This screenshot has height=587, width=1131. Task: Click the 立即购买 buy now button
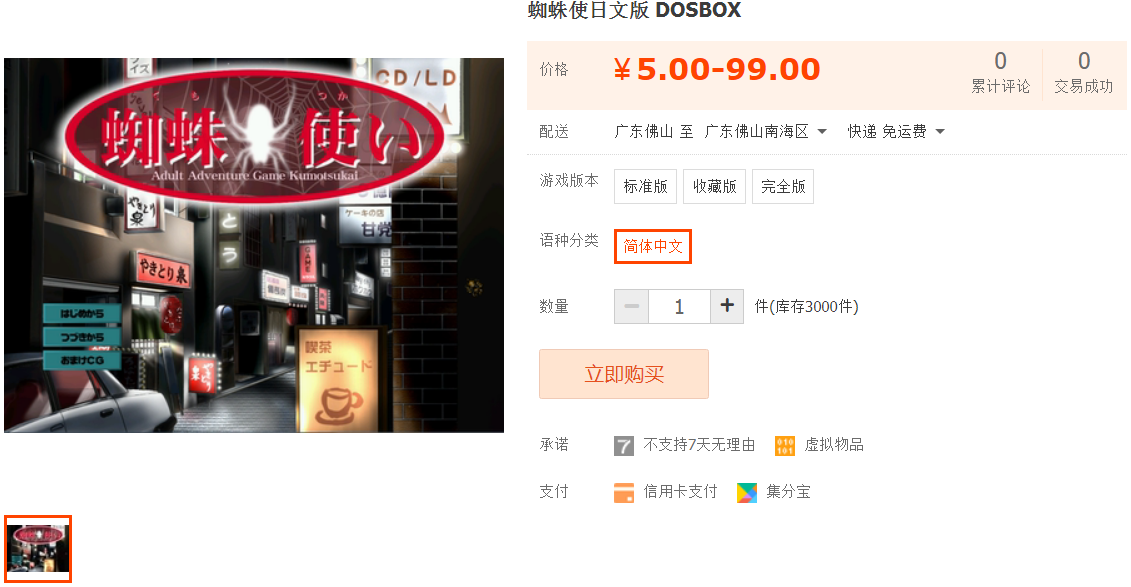pyautogui.click(x=624, y=374)
